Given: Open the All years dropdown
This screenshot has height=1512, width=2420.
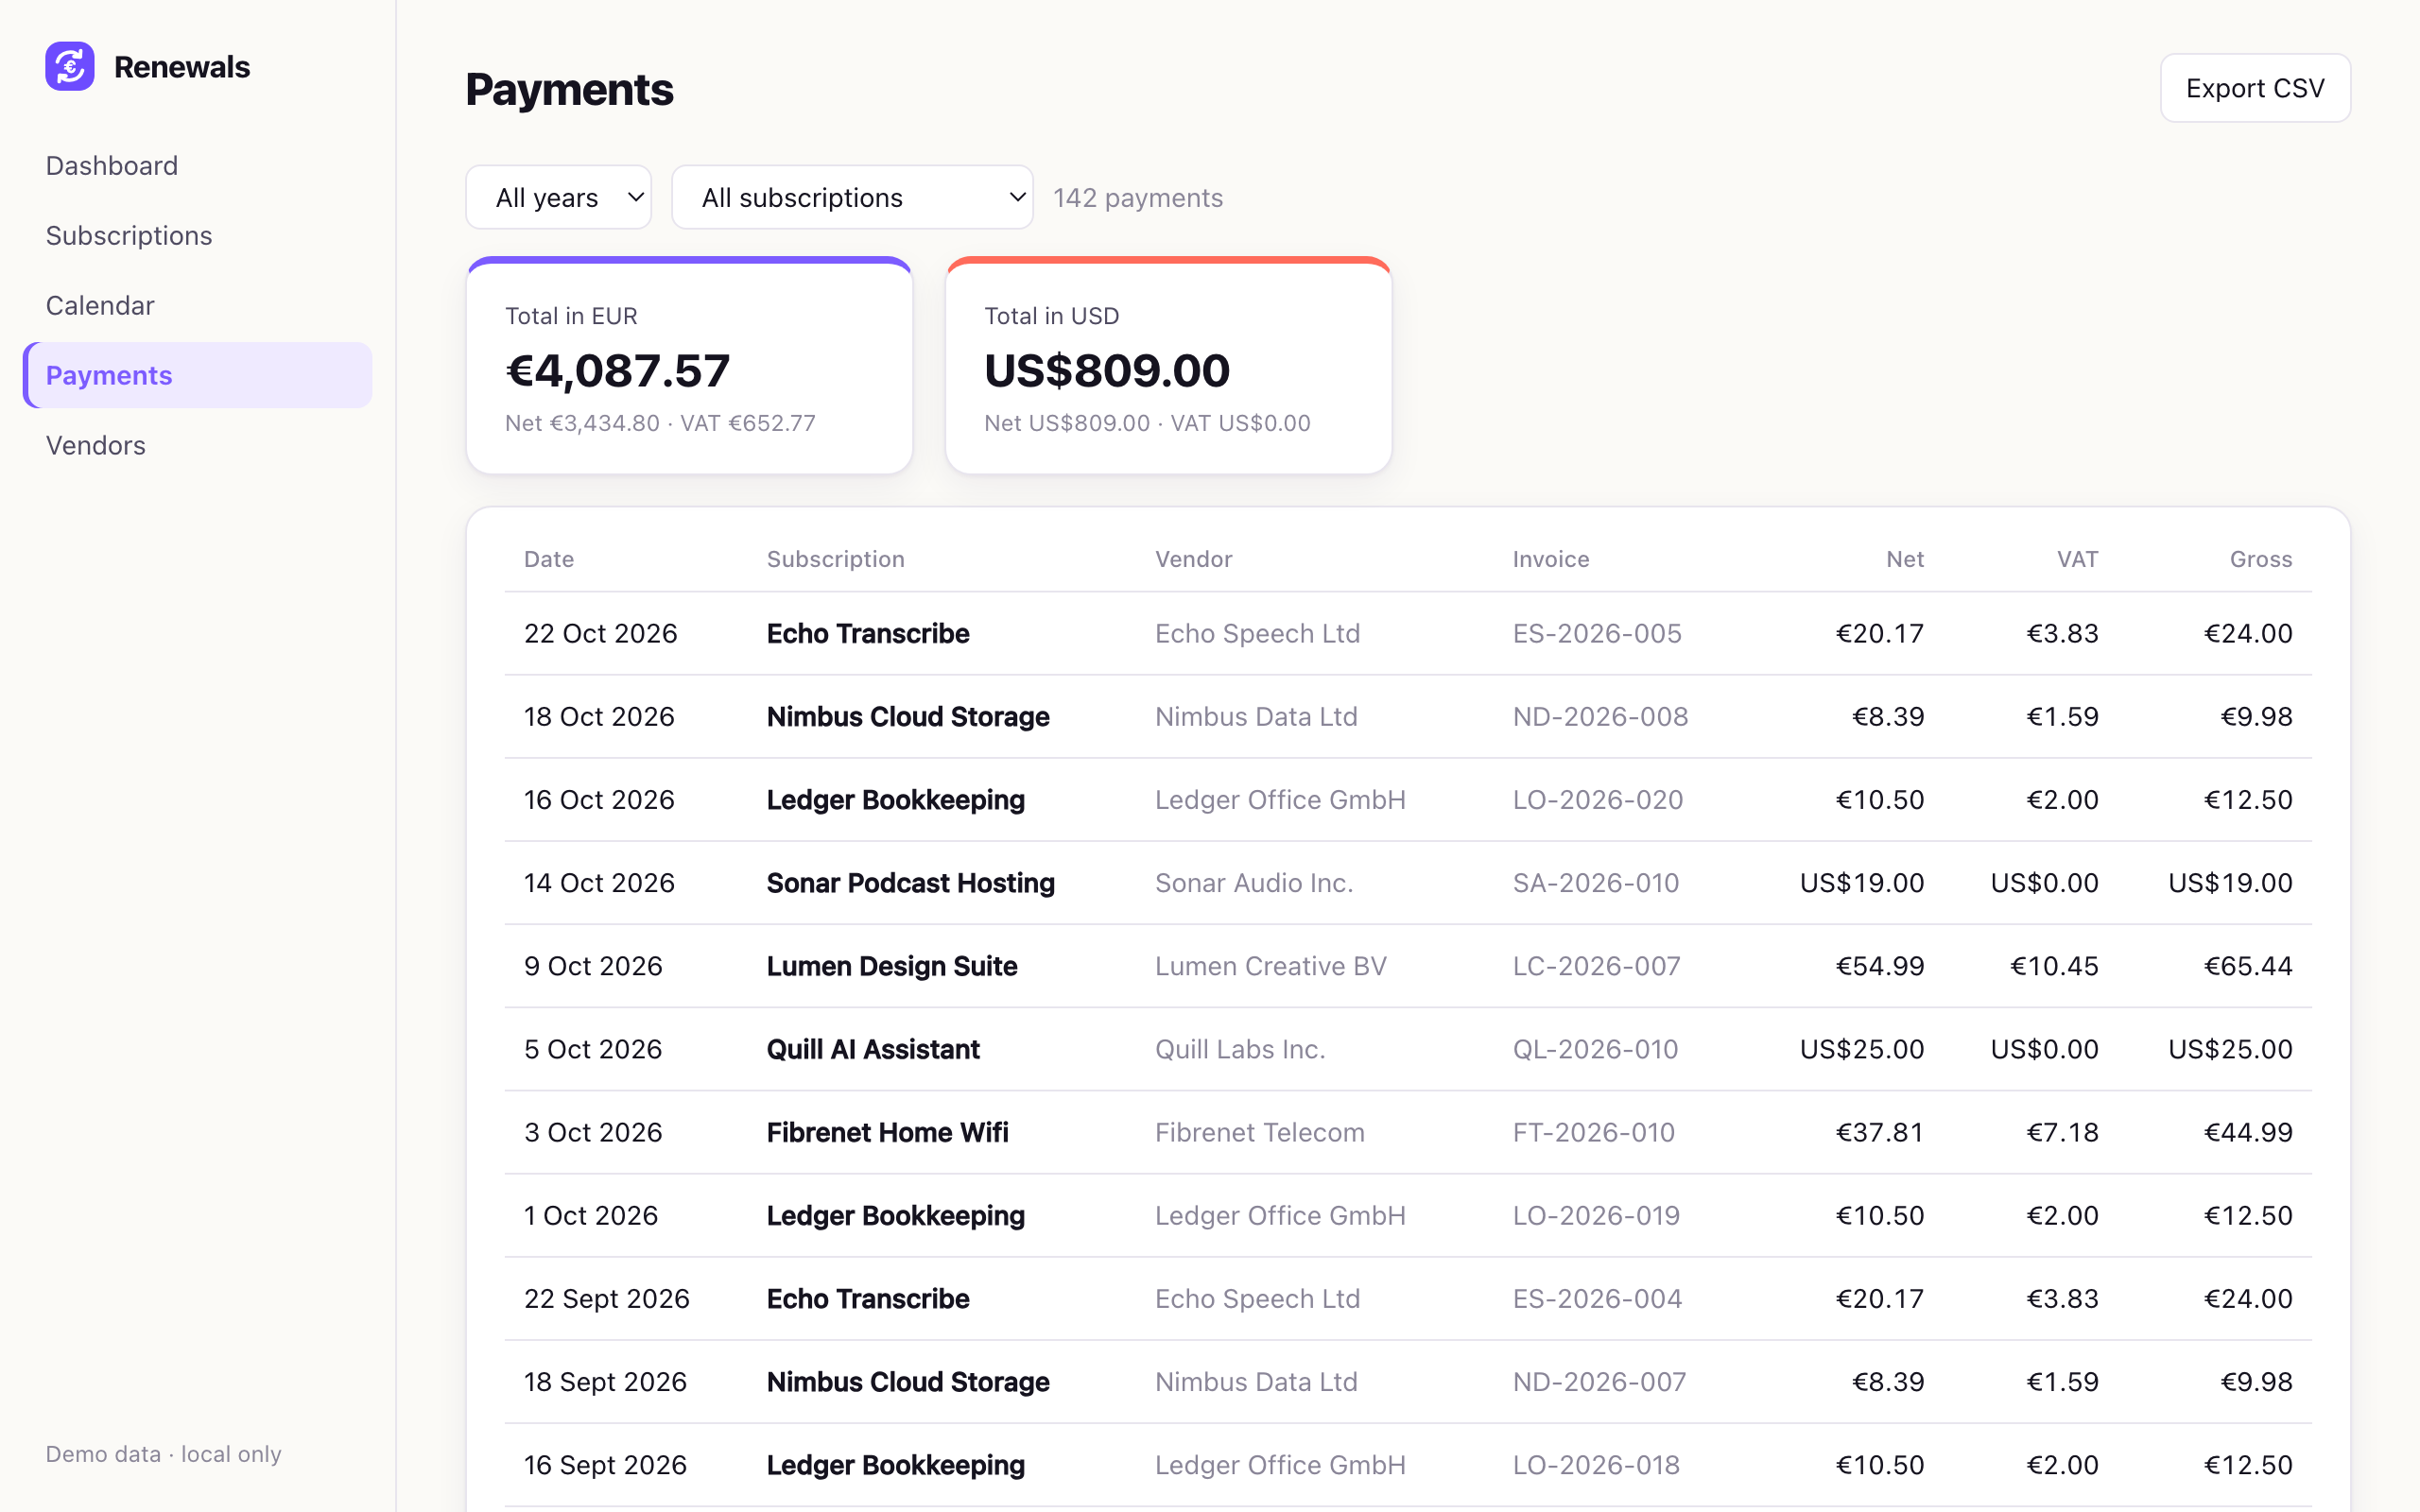Looking at the screenshot, I should pos(559,197).
